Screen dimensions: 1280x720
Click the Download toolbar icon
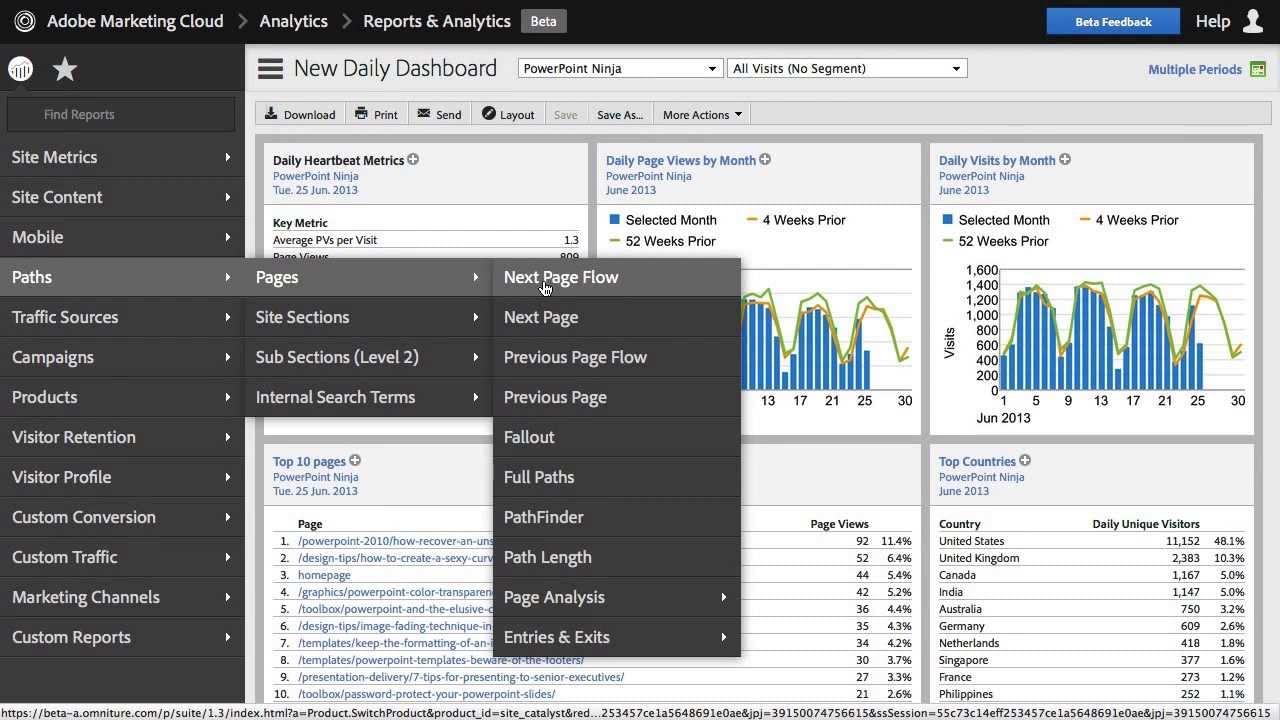click(270, 114)
